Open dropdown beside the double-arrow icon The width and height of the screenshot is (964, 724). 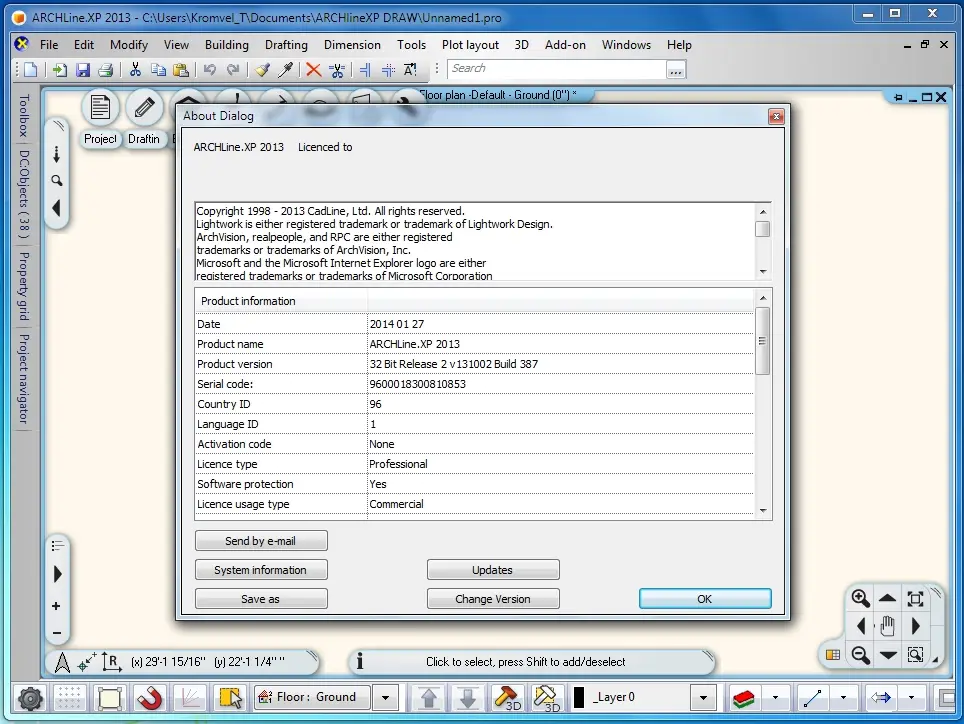(911, 698)
